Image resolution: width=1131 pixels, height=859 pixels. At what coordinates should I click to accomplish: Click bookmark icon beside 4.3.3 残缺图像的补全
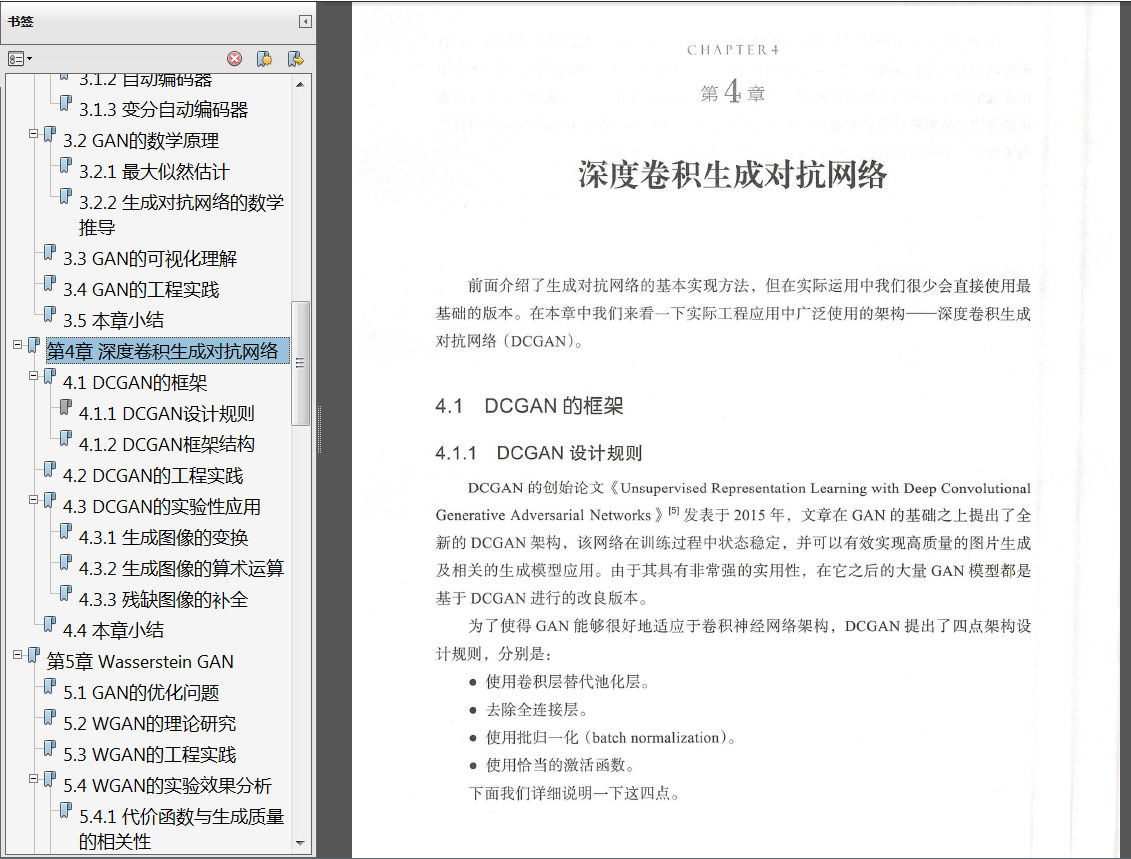66,593
